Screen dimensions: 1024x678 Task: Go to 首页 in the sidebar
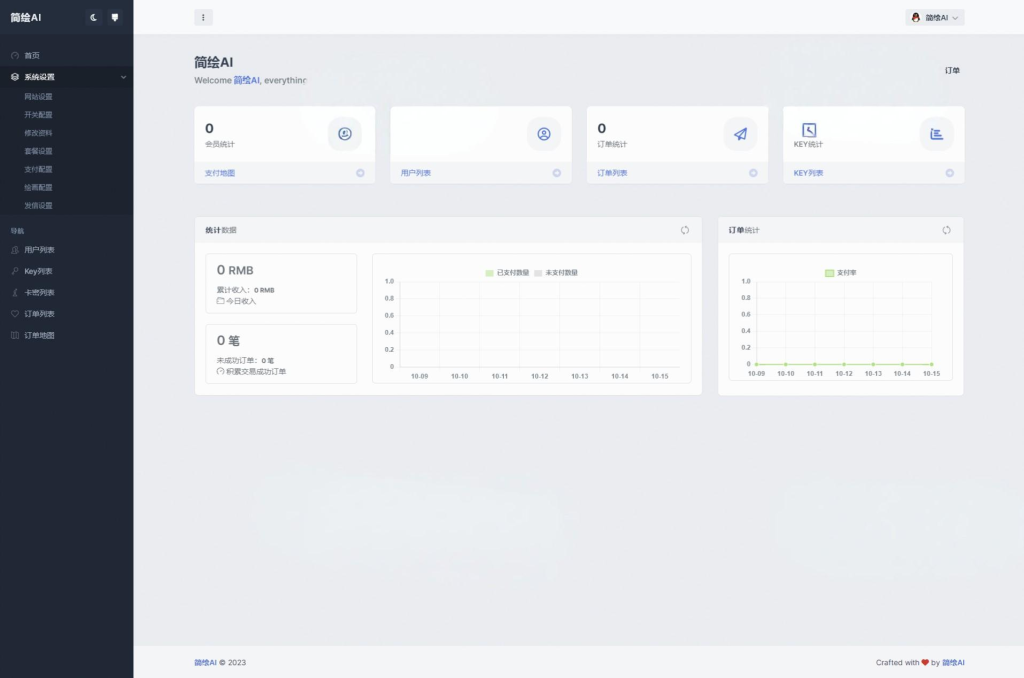click(32, 55)
